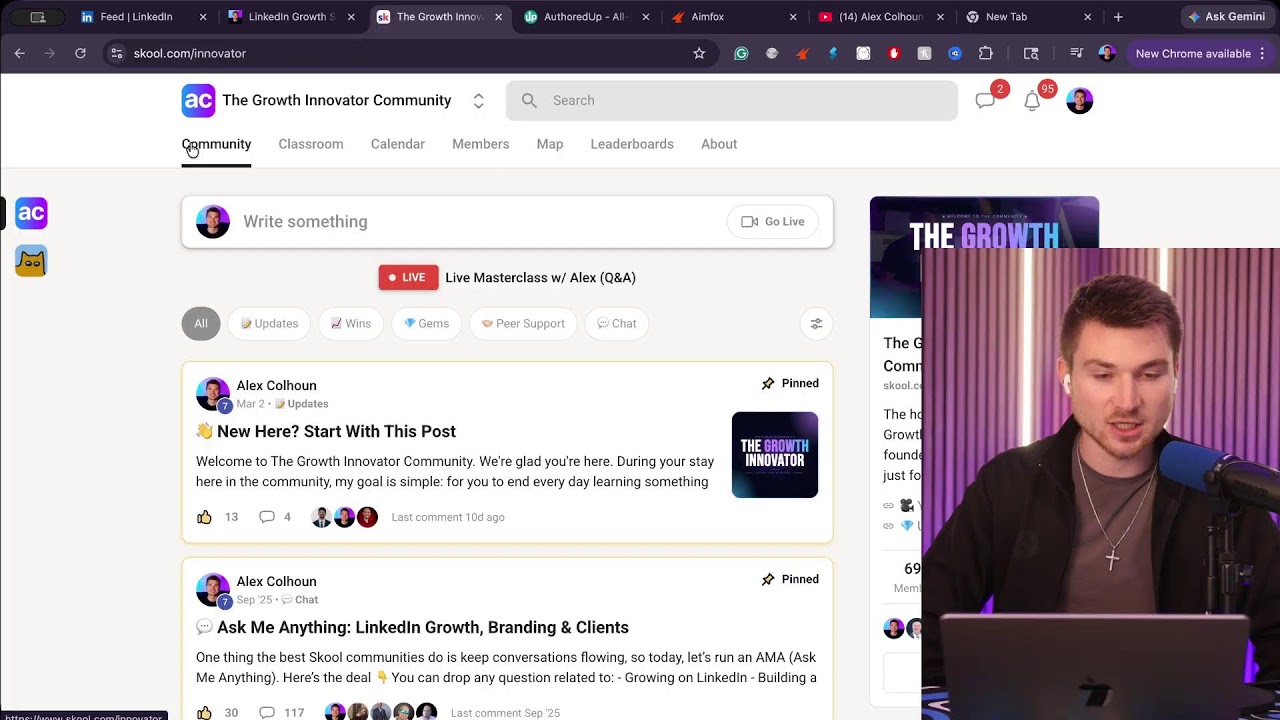Open Ask Me Anything: LinkedIn Growth post title
Viewport: 1280px width, 720px height.
412,628
